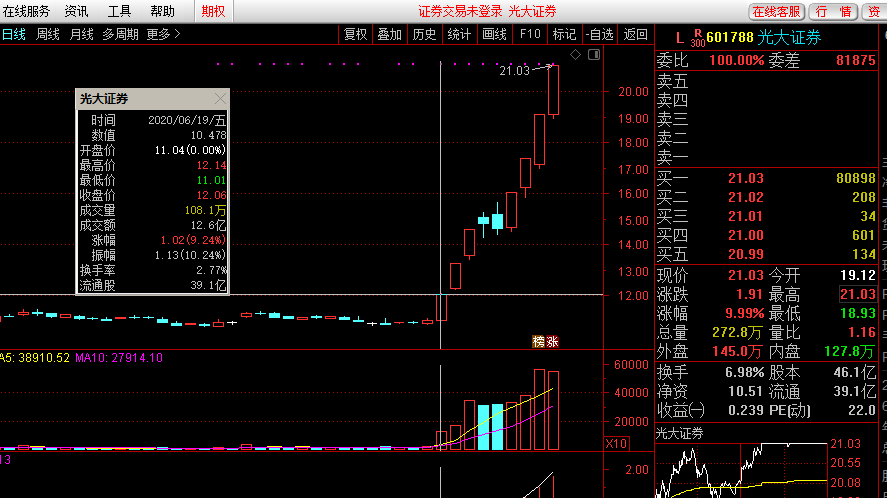Click the 证券交易未登录 title text
The image size is (887, 498).
460,11
